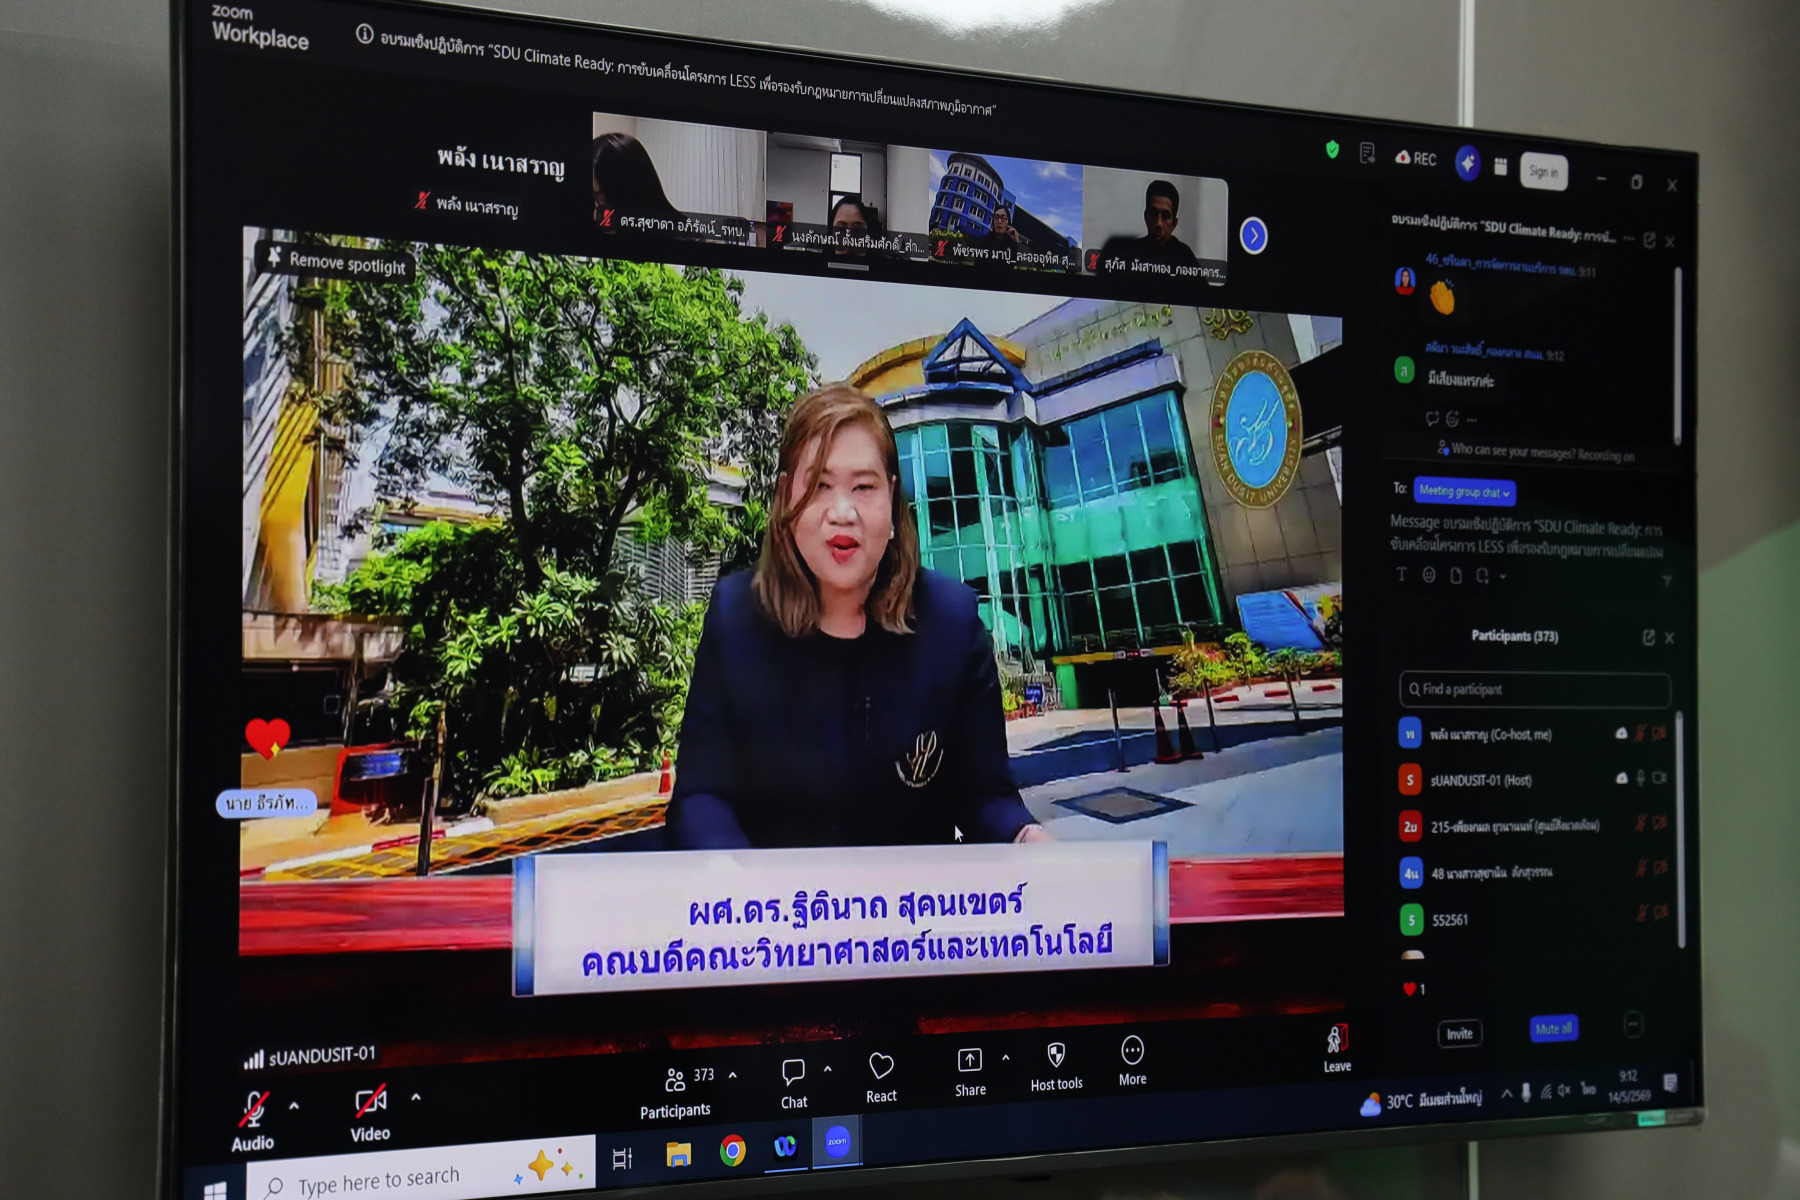Open the AI Companion sparkle icon
Viewport: 1800px width, 1200px height.
[1467, 163]
